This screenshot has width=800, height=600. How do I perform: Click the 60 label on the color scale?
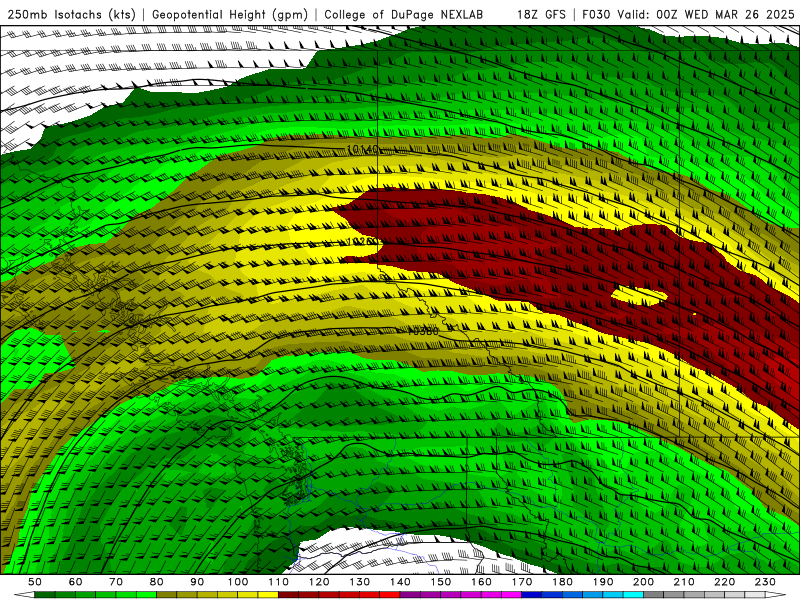click(76, 582)
